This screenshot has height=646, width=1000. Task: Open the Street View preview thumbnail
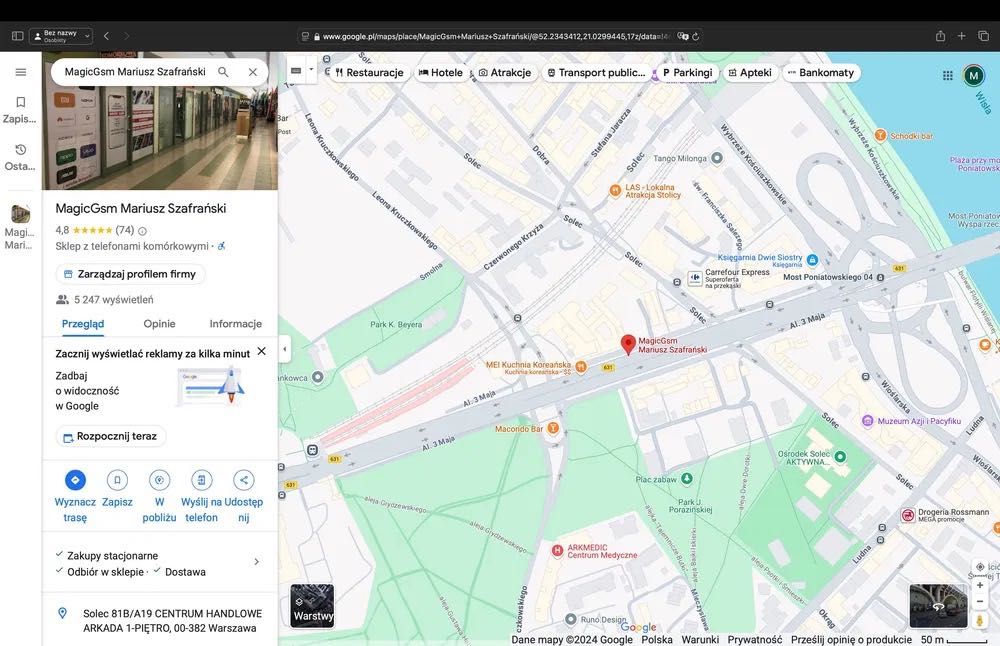938,605
